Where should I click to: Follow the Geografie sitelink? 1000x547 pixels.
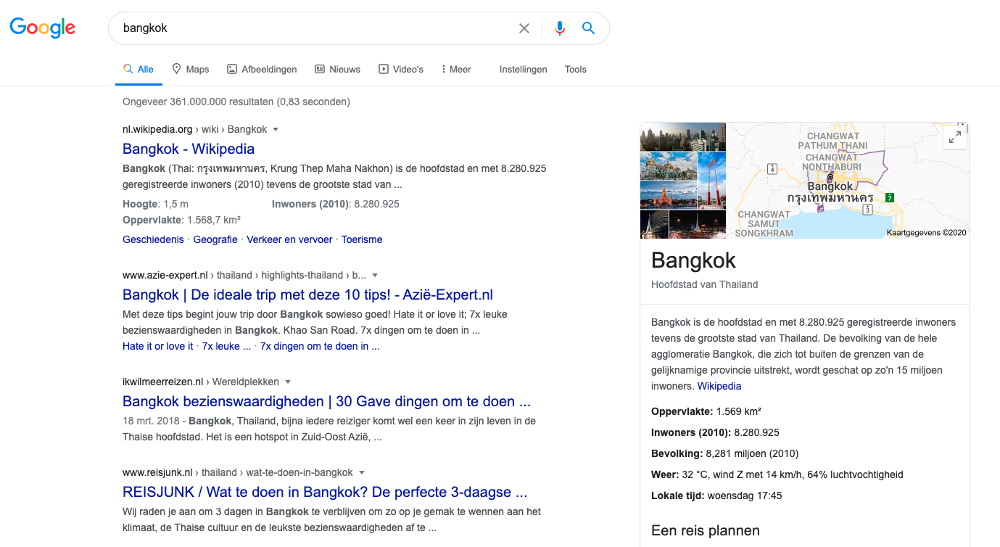click(215, 240)
